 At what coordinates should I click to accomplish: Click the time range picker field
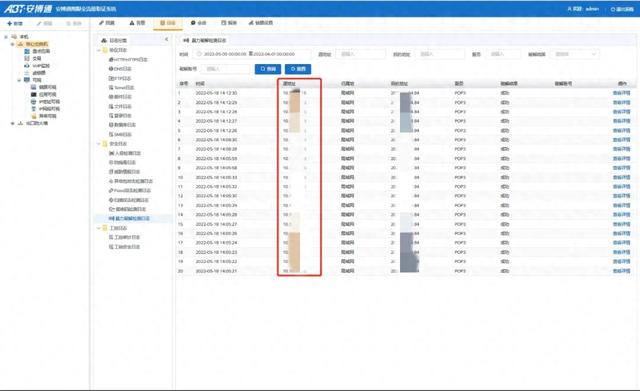[251, 54]
